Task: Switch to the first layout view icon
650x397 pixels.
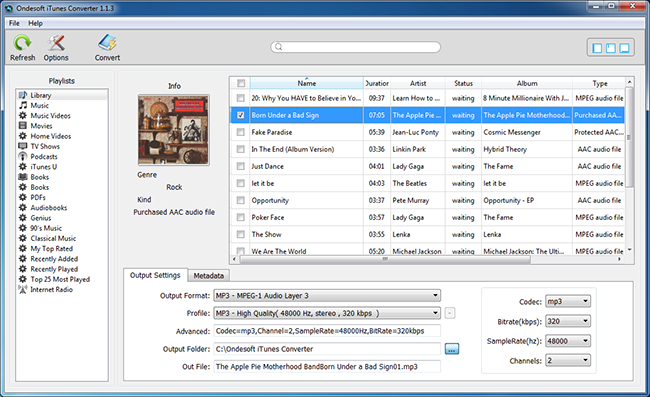Action: 597,48
